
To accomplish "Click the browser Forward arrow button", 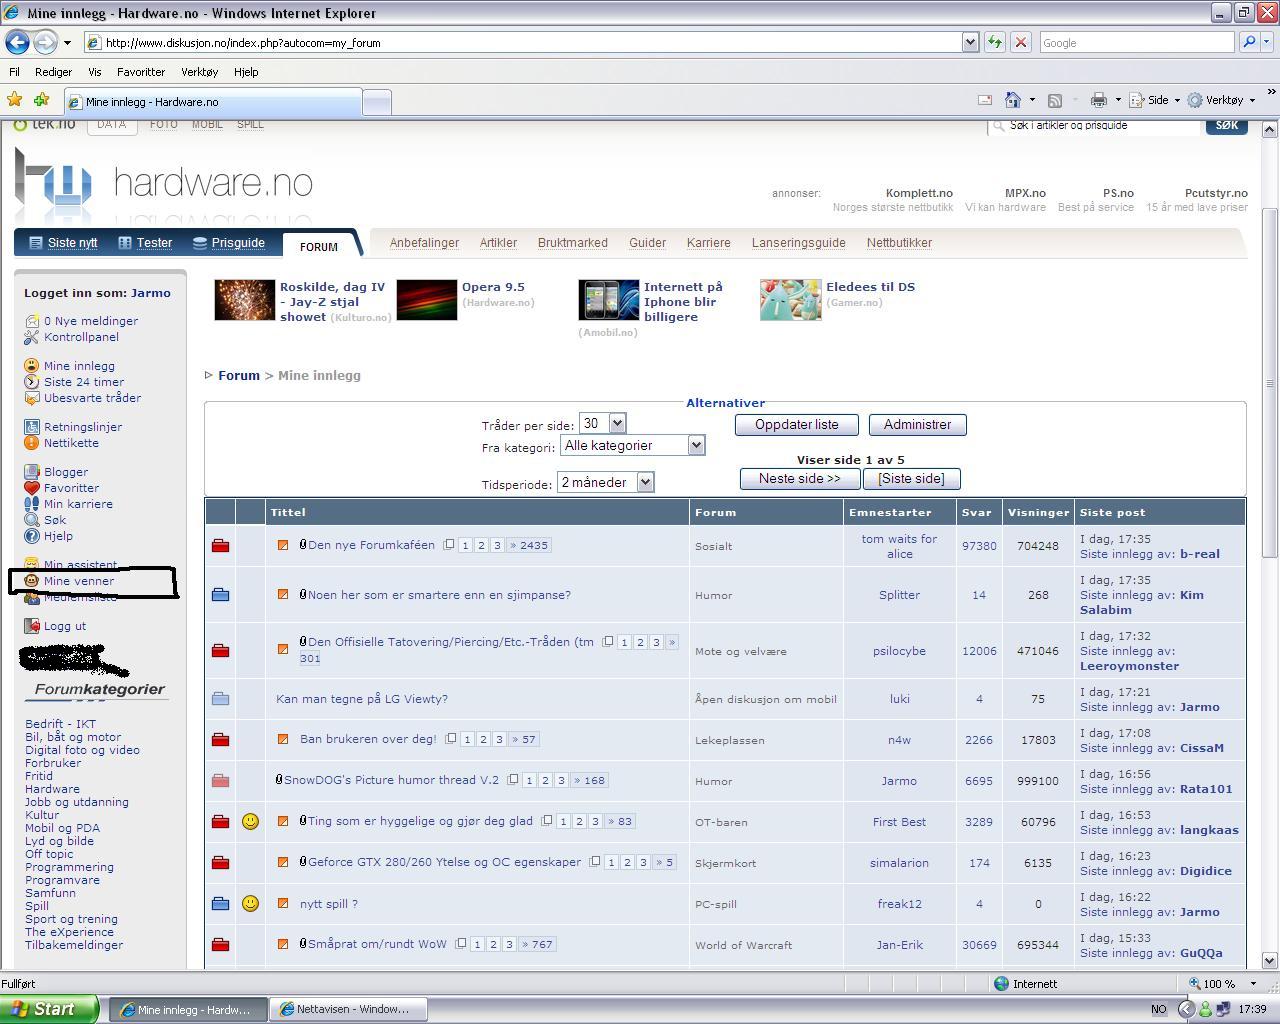I will pyautogui.click(x=45, y=42).
